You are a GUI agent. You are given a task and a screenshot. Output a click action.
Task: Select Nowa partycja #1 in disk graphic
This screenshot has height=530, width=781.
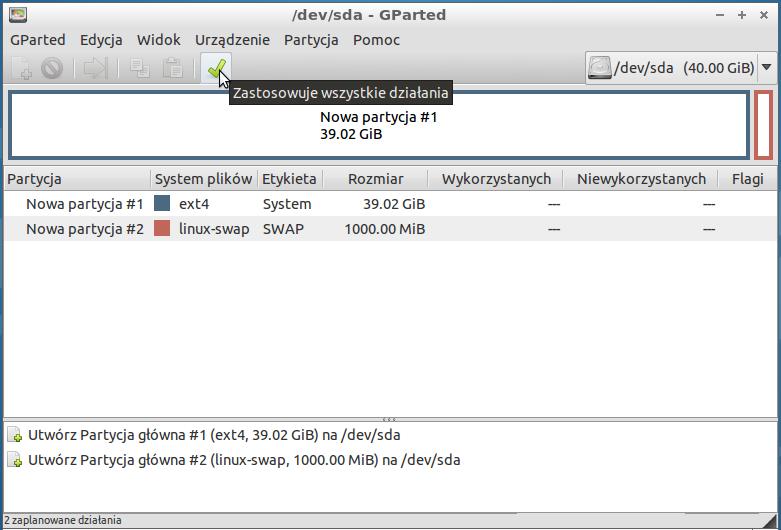(x=379, y=125)
